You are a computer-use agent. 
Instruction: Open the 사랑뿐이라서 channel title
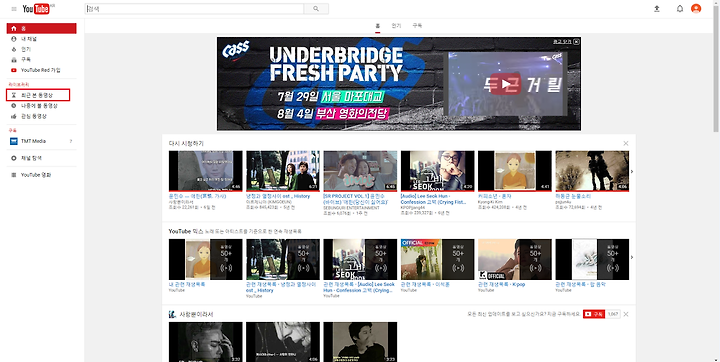[x=196, y=314]
